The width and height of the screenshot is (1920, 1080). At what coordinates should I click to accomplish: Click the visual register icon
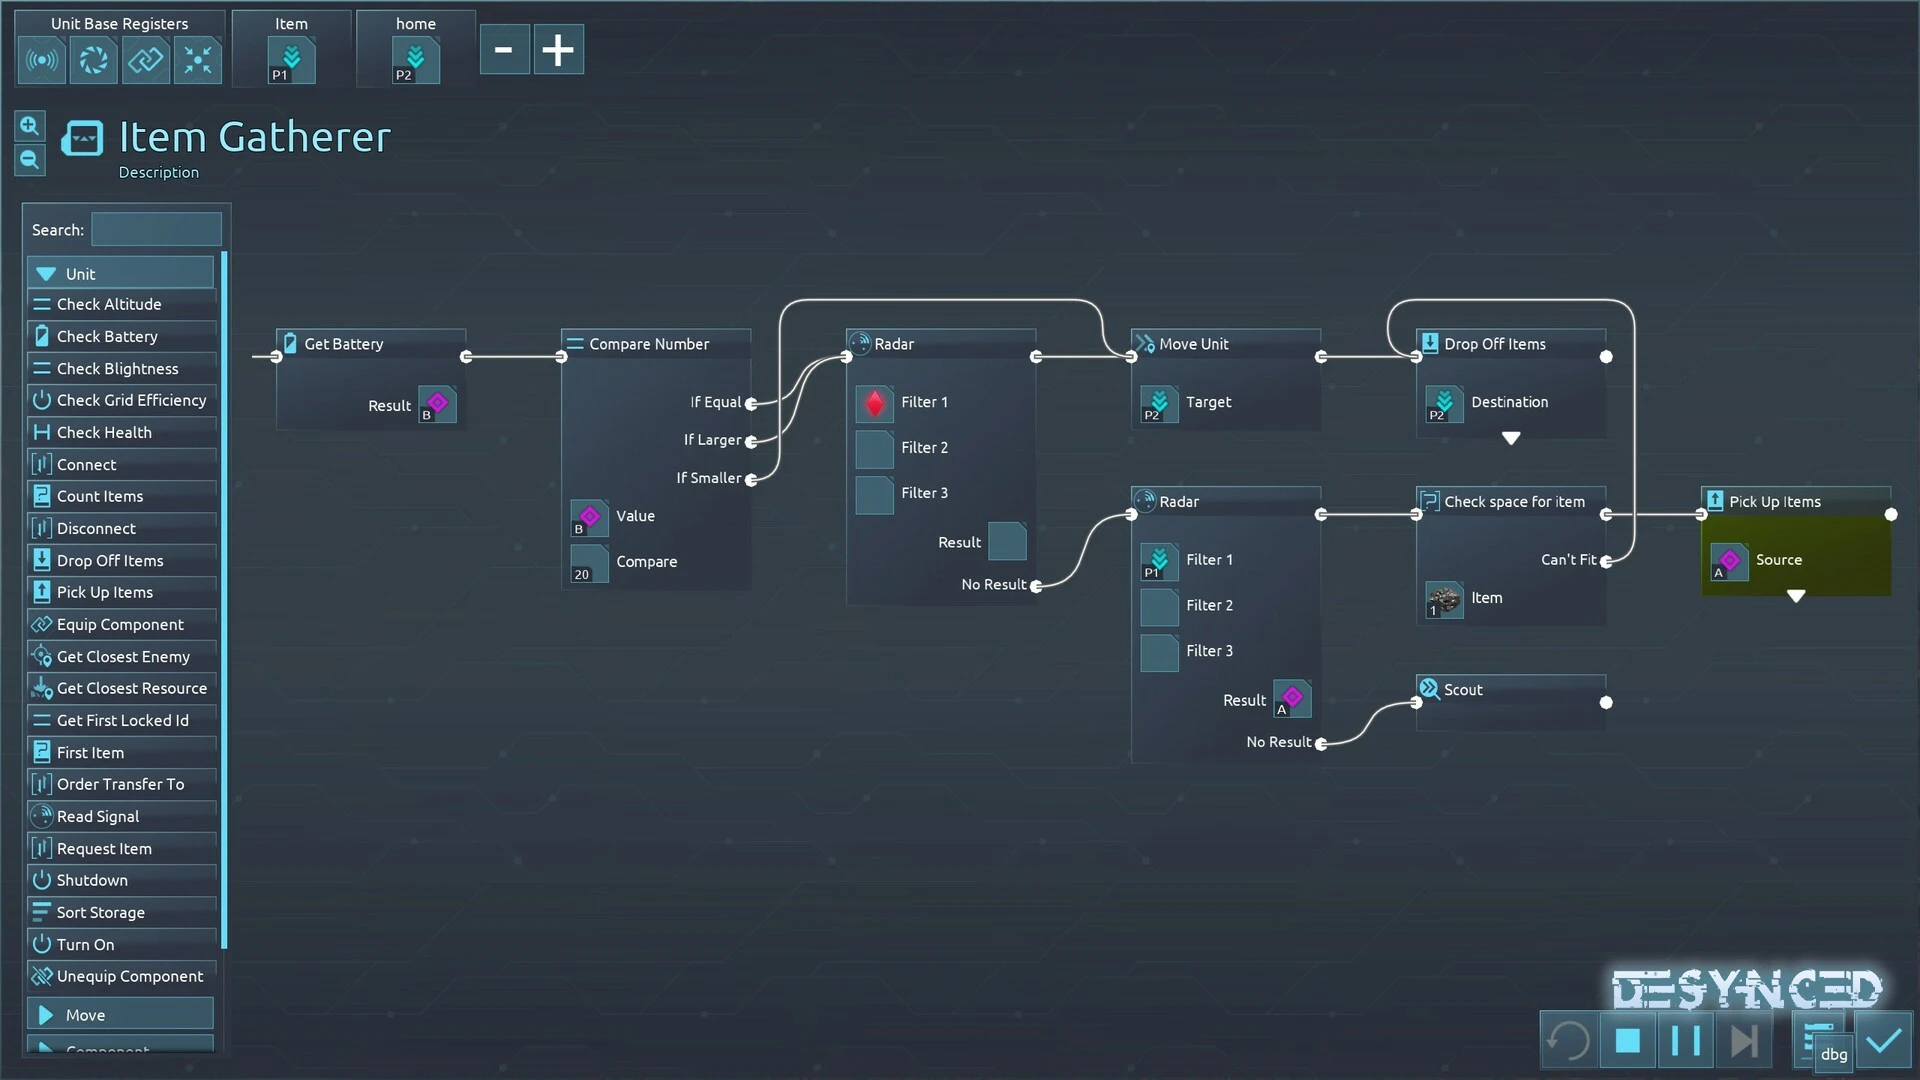point(94,61)
